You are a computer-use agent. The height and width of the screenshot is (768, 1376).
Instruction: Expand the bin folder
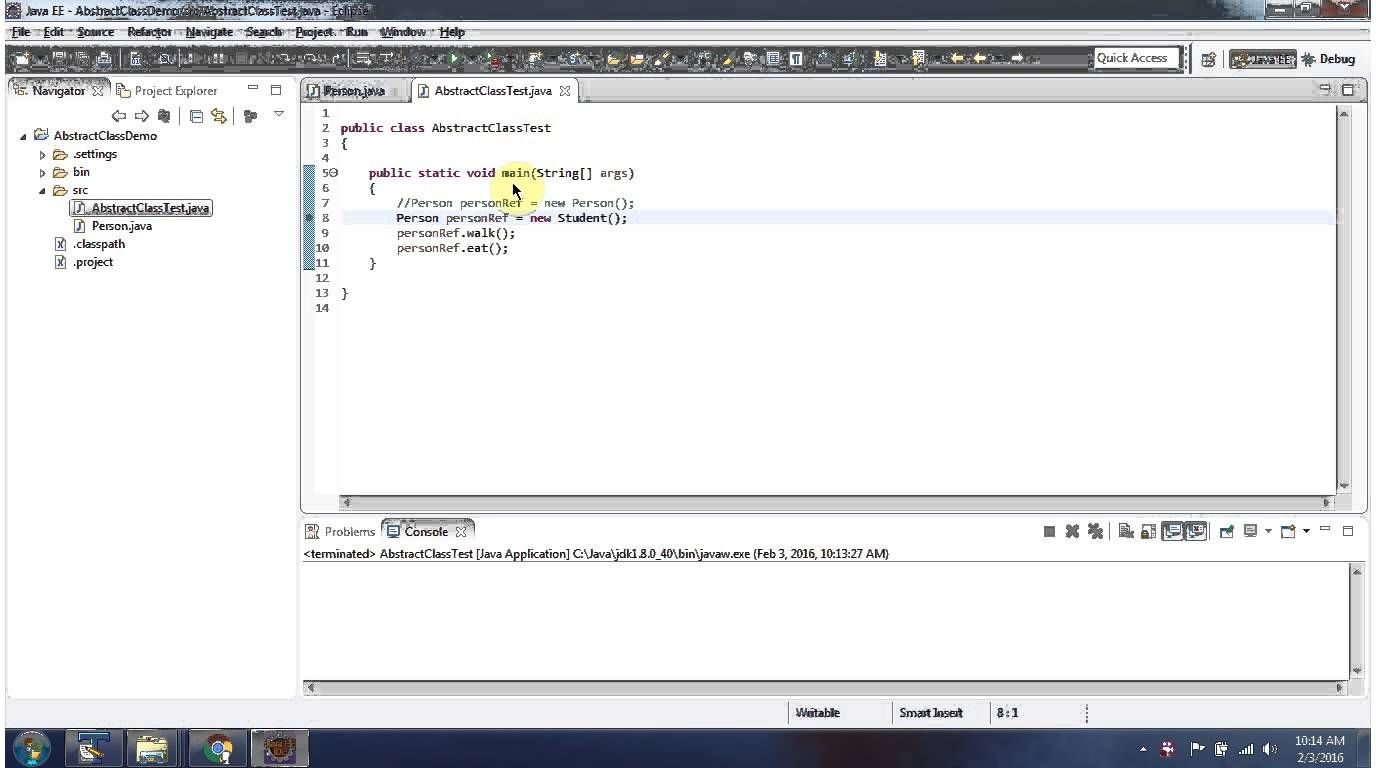pyautogui.click(x=43, y=173)
